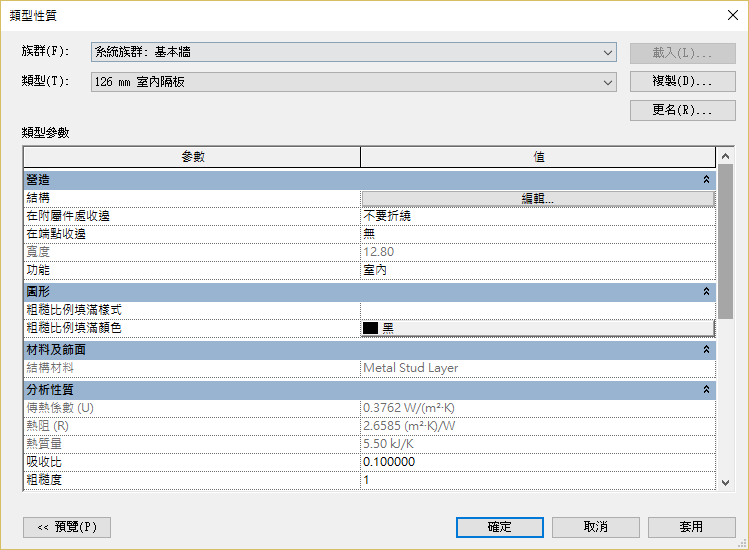Viewport: 749px width, 550px height.
Task: Select the 寬度 value 12.80
Action: pyautogui.click(x=538, y=252)
